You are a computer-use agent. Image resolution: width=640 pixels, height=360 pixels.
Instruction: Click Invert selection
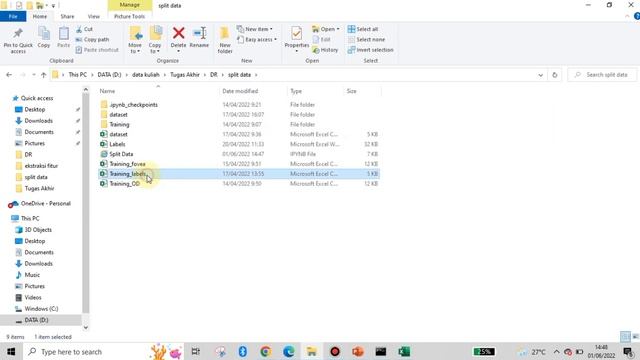[x=371, y=50]
